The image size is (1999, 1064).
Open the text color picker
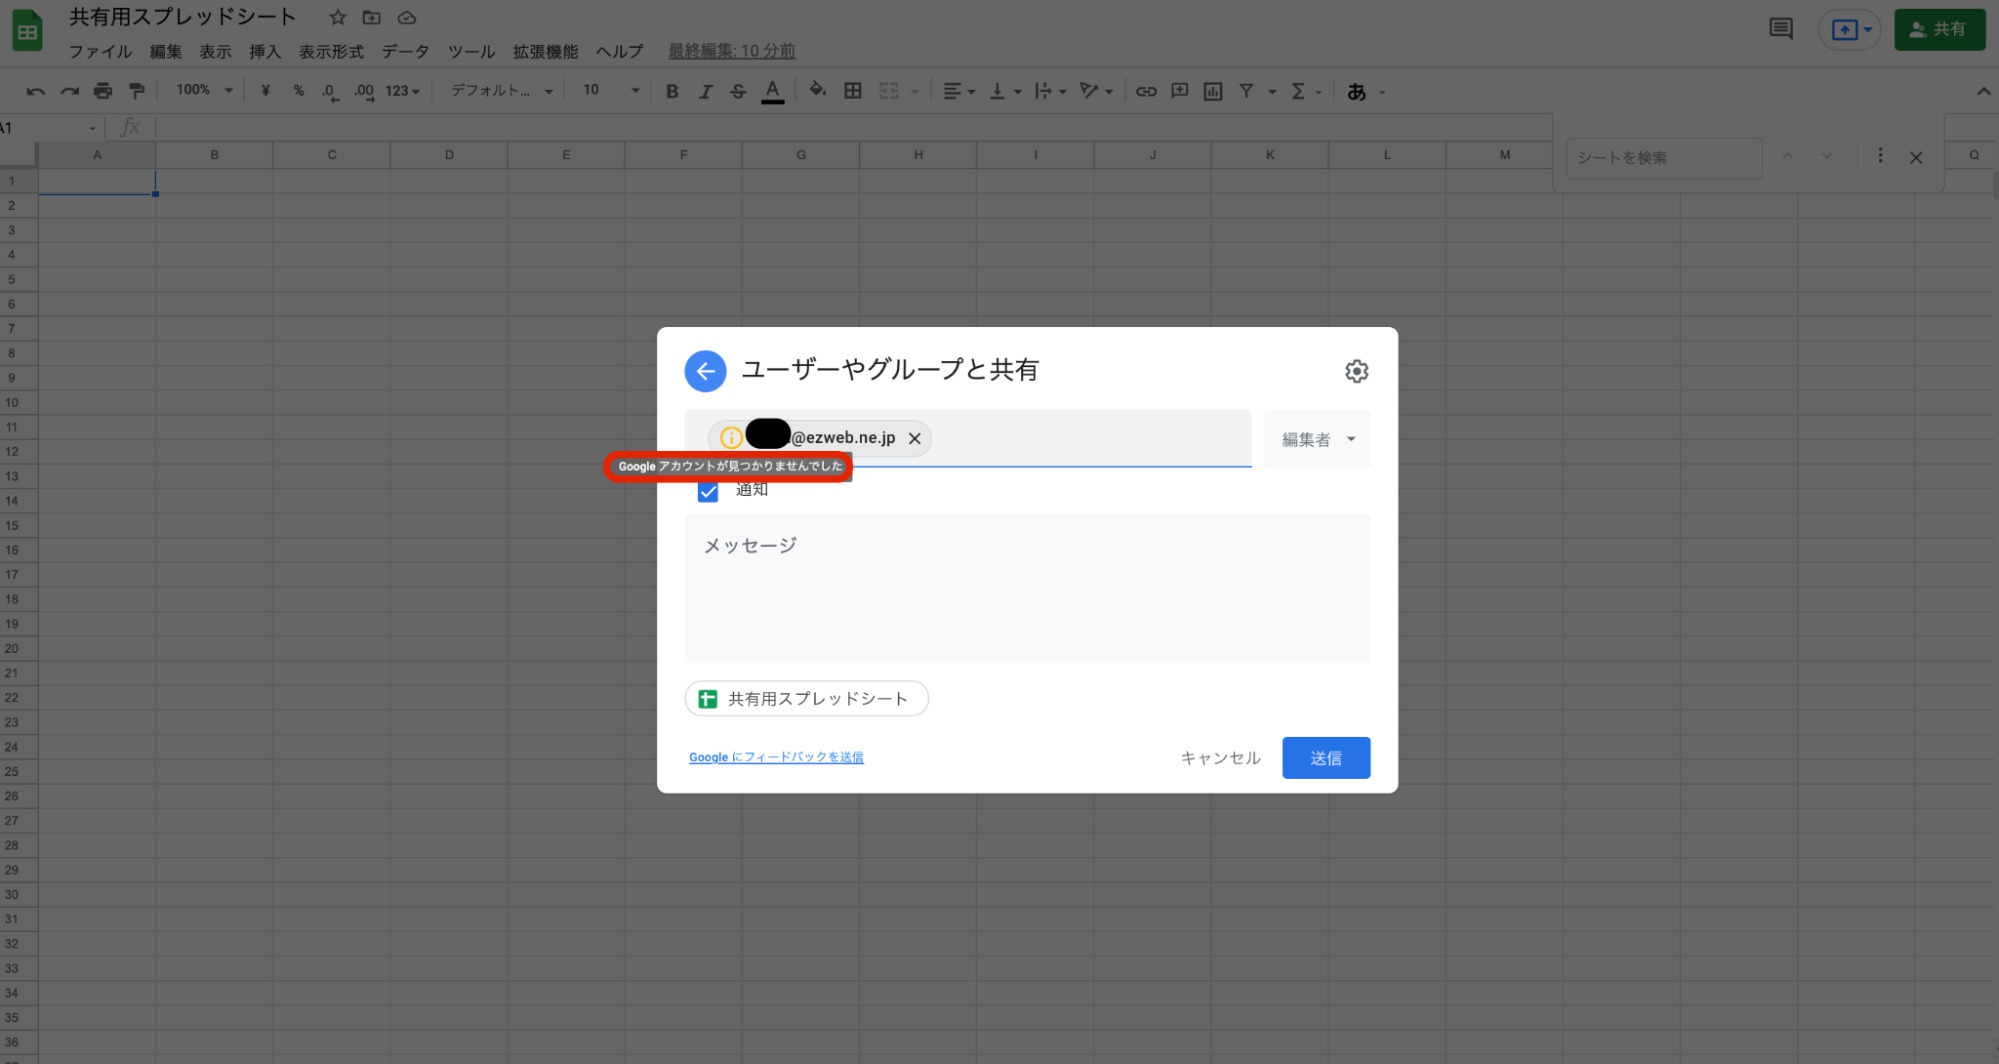(x=772, y=91)
